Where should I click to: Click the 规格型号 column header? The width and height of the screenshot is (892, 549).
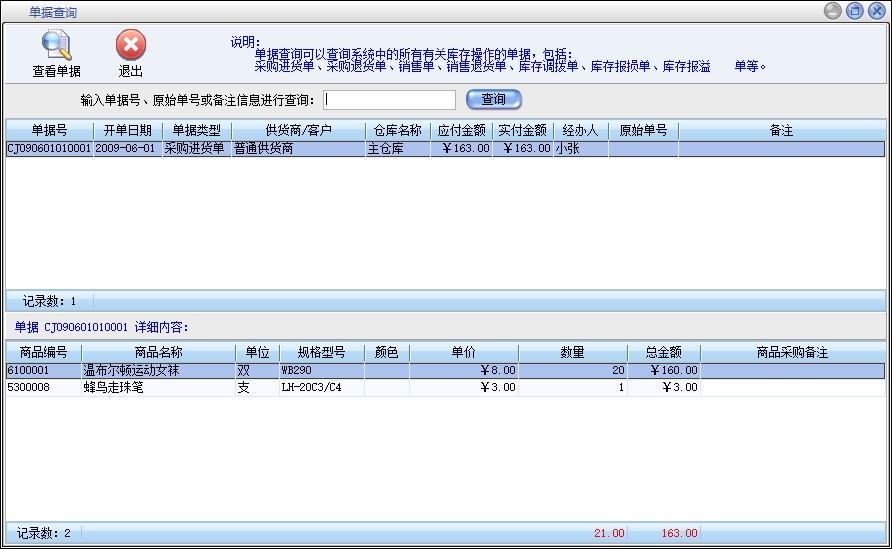click(321, 353)
